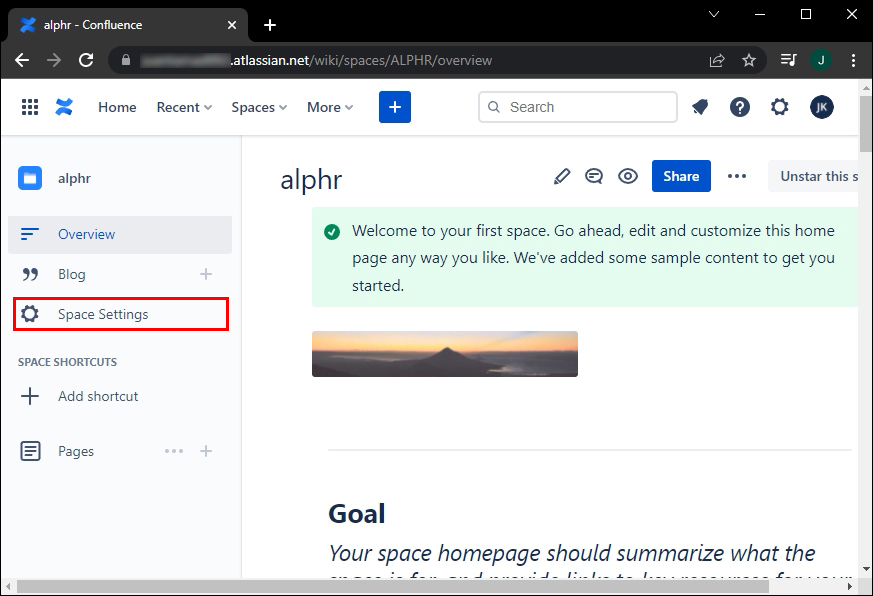Open the tab search chevron

tap(714, 14)
